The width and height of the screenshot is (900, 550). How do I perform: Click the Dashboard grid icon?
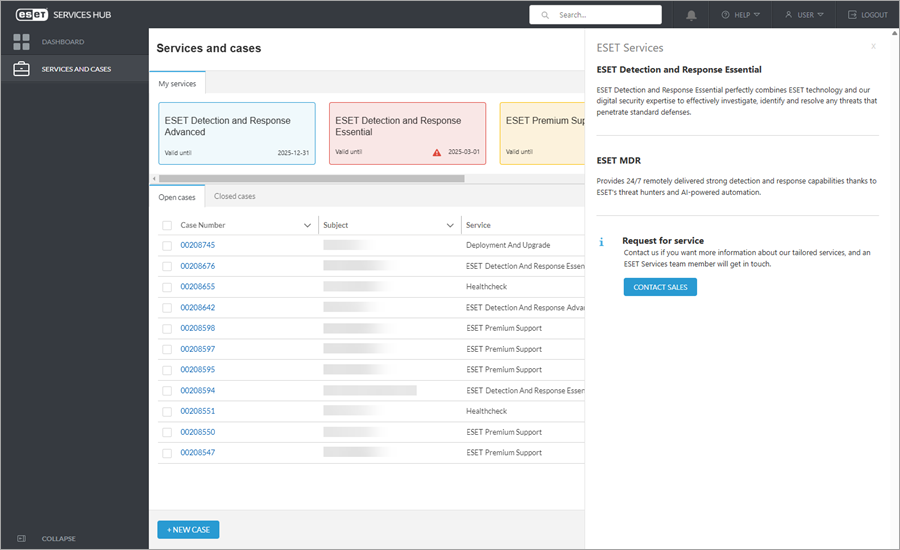[x=21, y=42]
